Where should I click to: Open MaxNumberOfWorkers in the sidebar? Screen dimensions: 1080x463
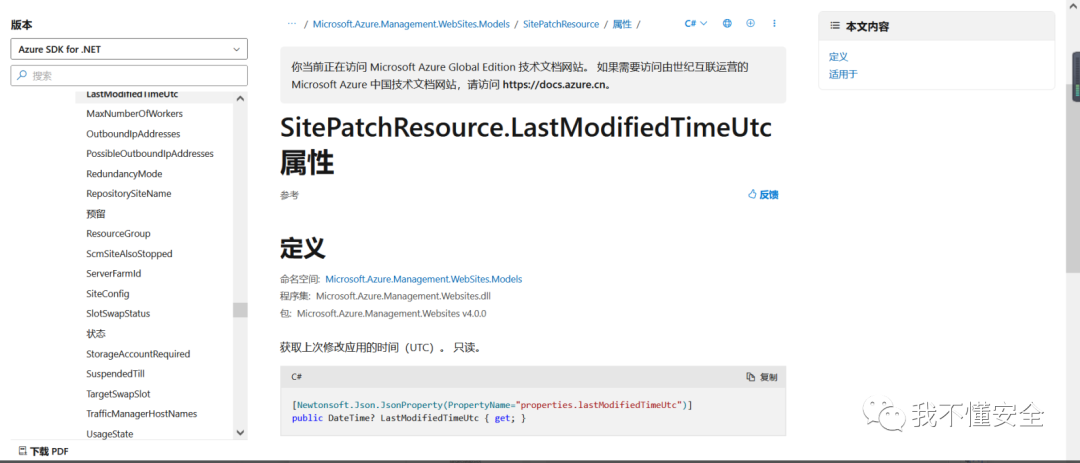coord(134,114)
